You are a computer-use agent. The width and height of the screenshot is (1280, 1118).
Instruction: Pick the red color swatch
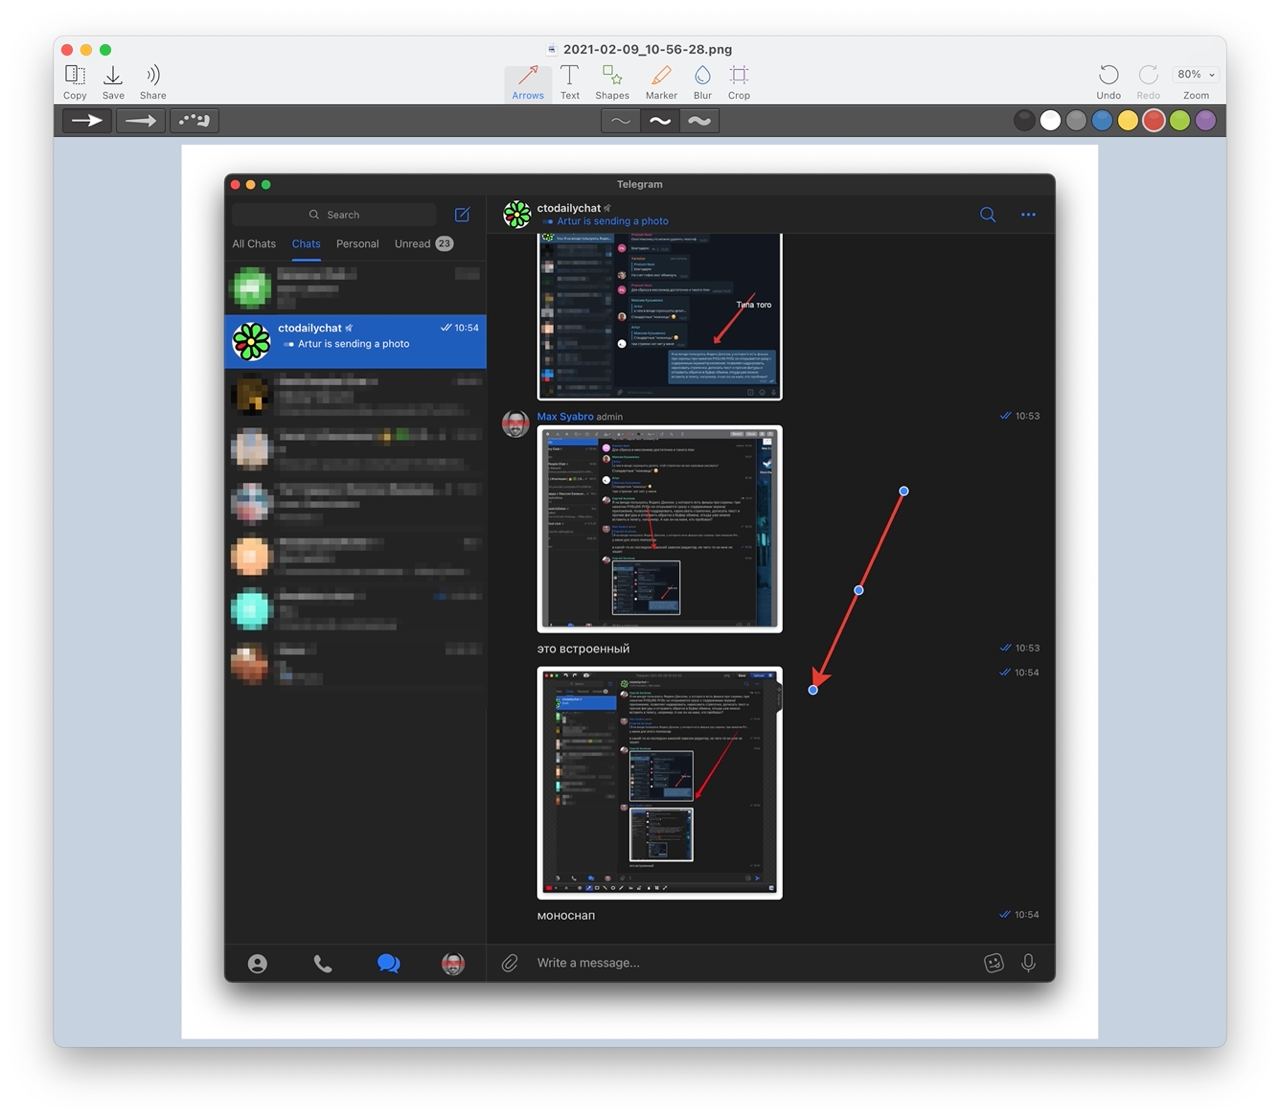point(1154,121)
